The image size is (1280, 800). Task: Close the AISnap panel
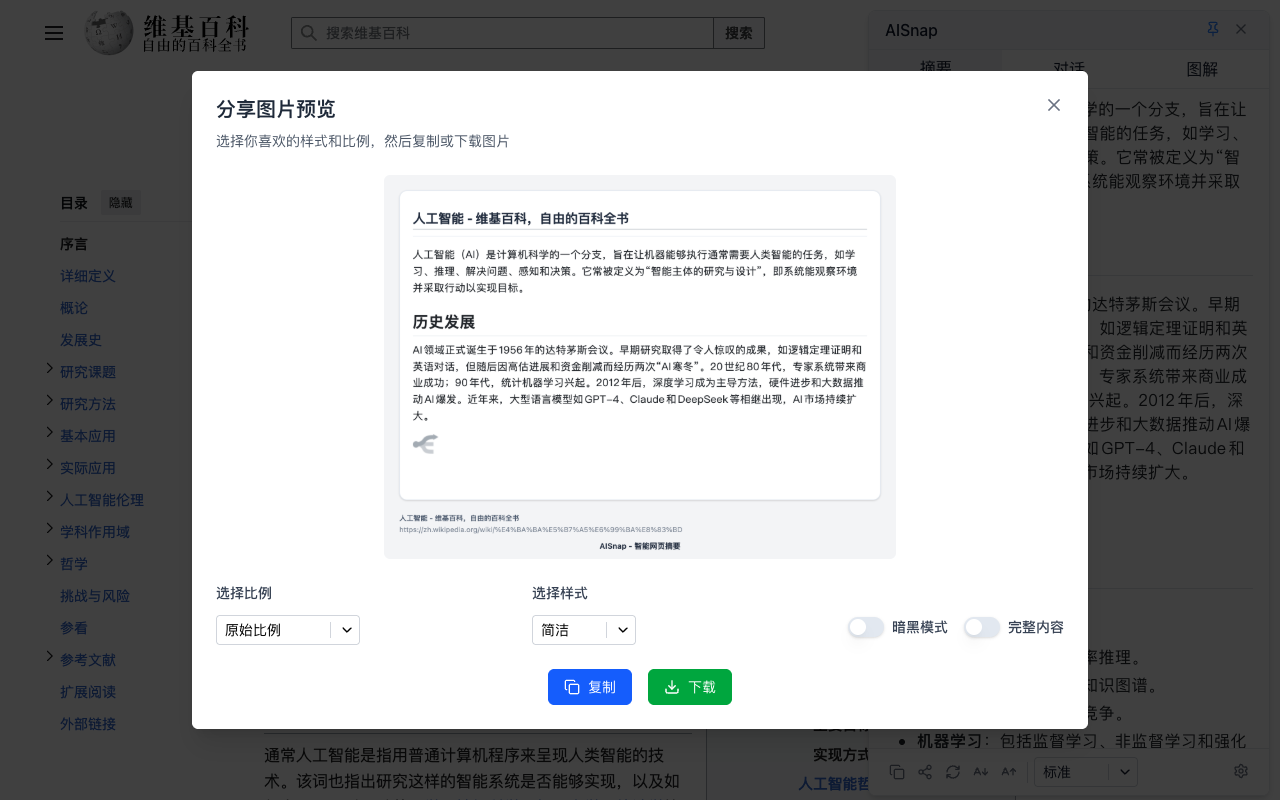(x=1241, y=30)
